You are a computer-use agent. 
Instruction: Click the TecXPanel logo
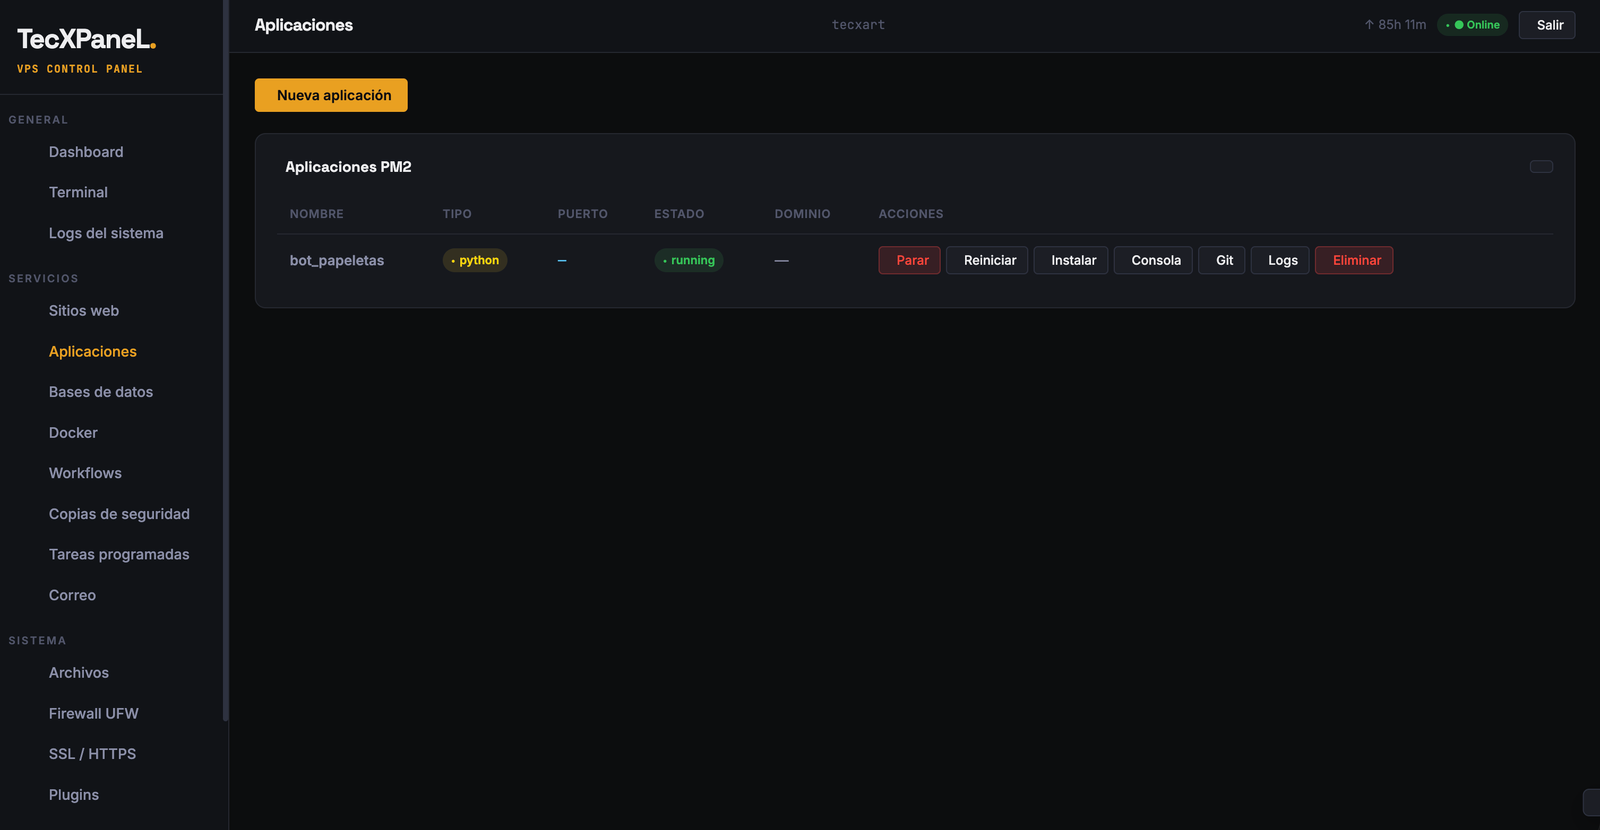click(87, 40)
